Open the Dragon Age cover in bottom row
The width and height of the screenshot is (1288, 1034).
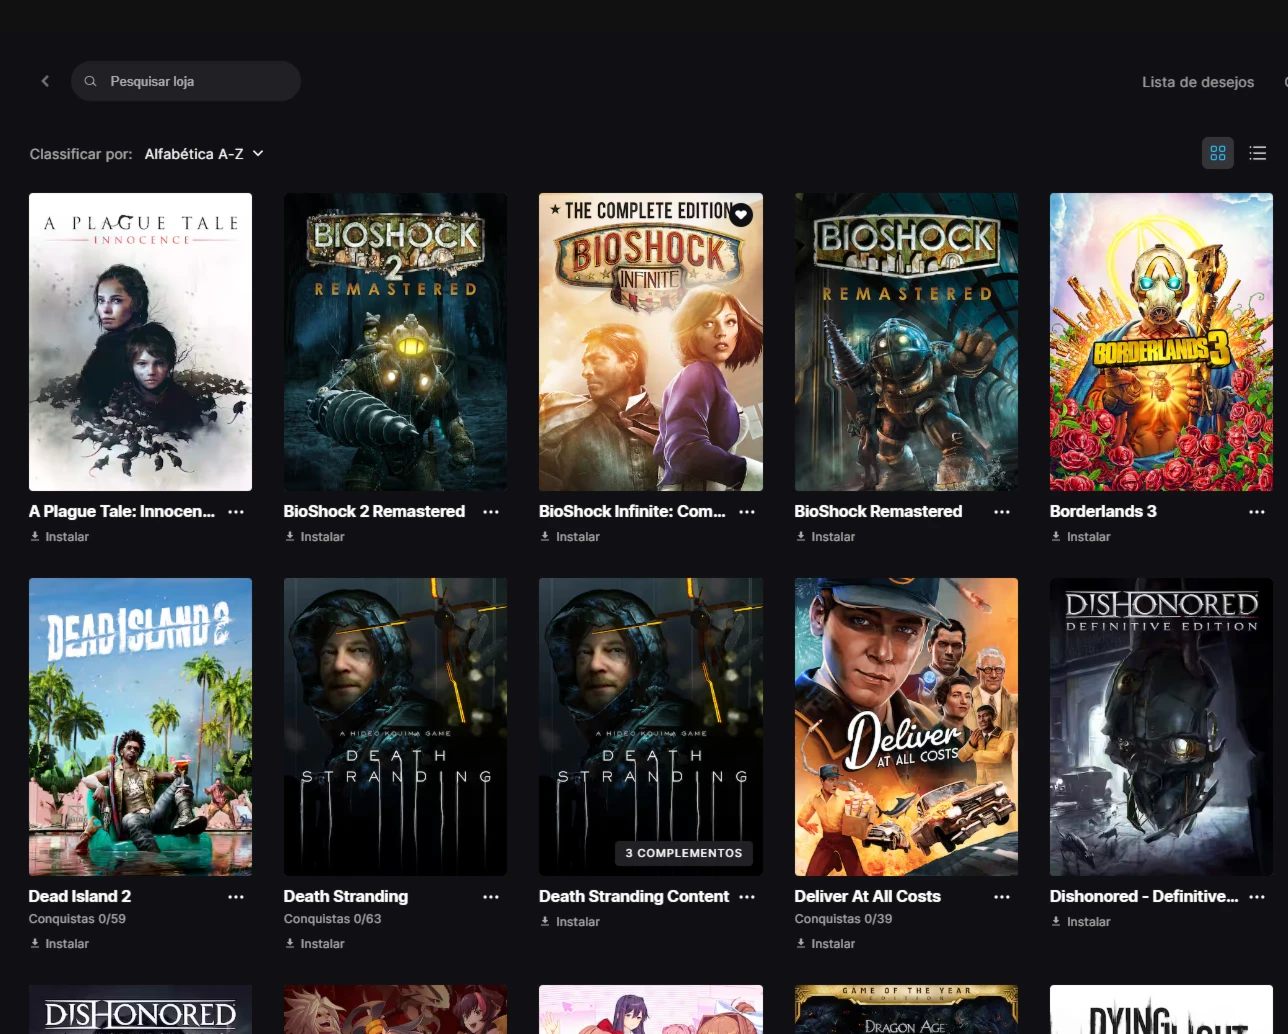pos(906,1009)
